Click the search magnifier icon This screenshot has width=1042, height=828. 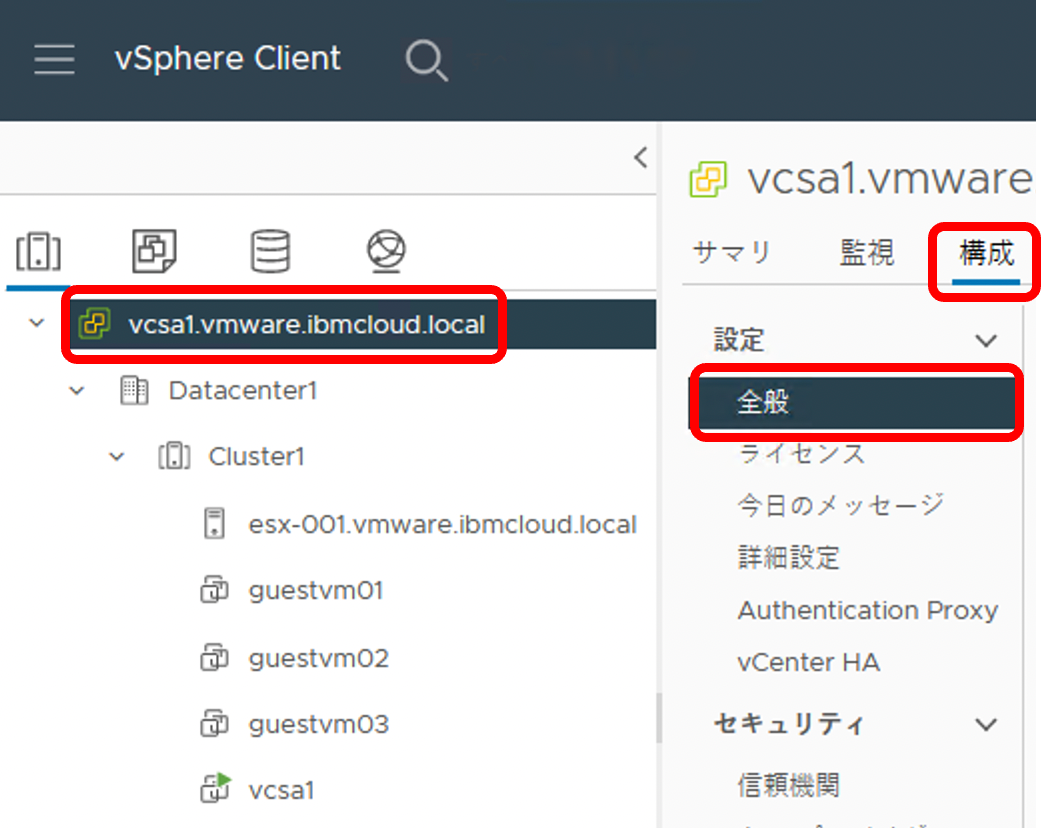[427, 60]
